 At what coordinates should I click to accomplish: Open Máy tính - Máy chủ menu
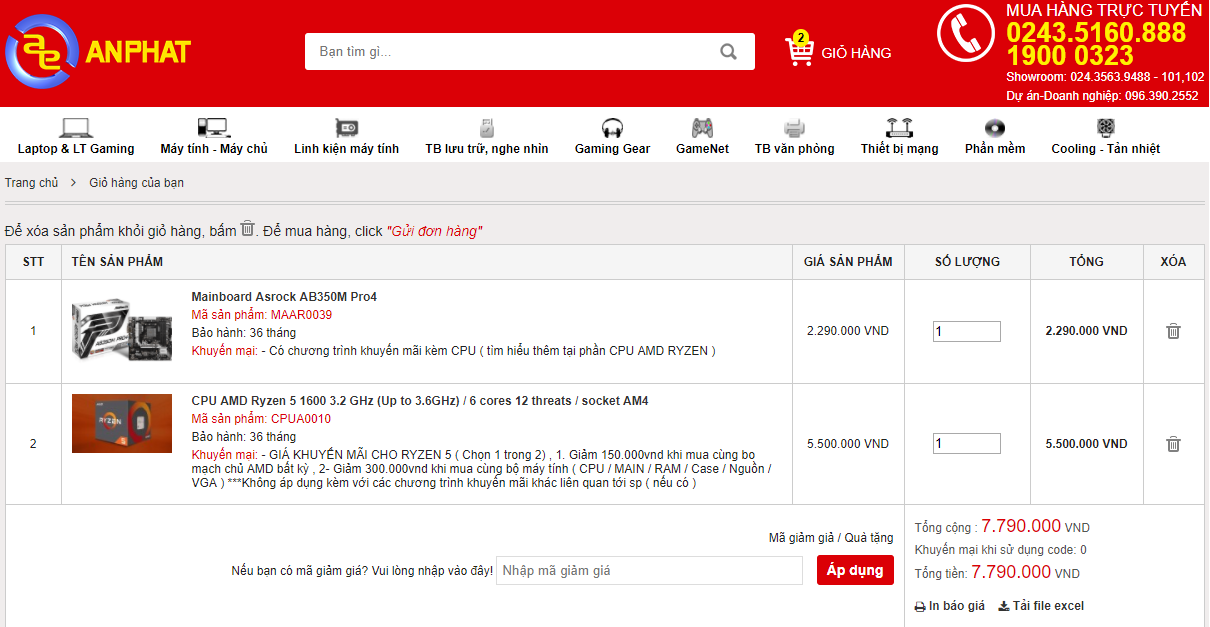[x=214, y=149]
